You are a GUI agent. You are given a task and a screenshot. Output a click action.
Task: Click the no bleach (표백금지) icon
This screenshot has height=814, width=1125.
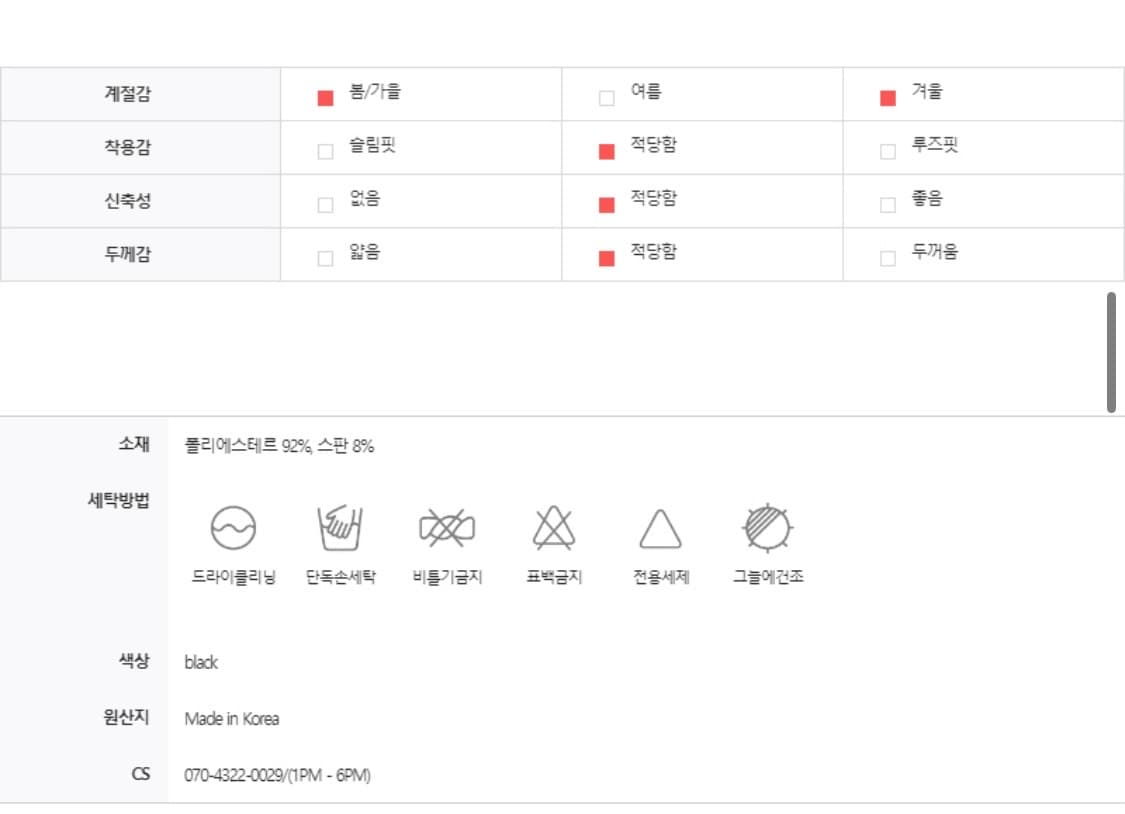point(553,527)
